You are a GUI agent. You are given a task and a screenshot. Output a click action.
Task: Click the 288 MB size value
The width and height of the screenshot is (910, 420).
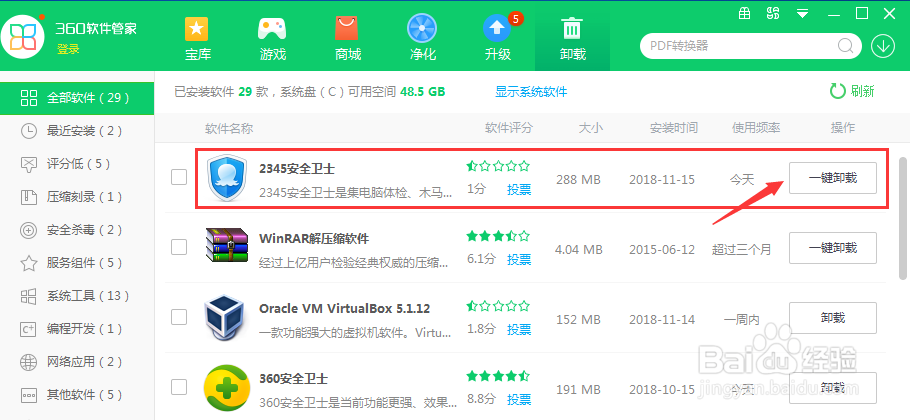pyautogui.click(x=578, y=180)
